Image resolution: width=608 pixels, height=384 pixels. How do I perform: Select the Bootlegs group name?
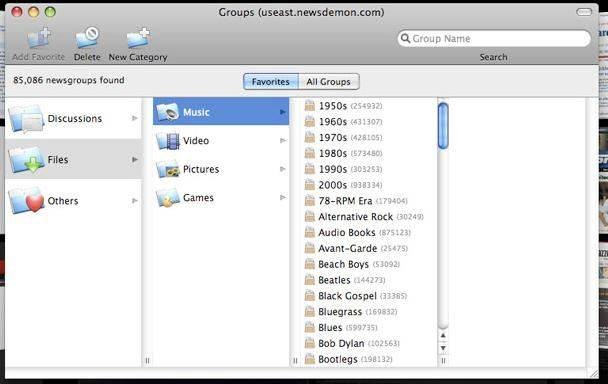pos(338,360)
